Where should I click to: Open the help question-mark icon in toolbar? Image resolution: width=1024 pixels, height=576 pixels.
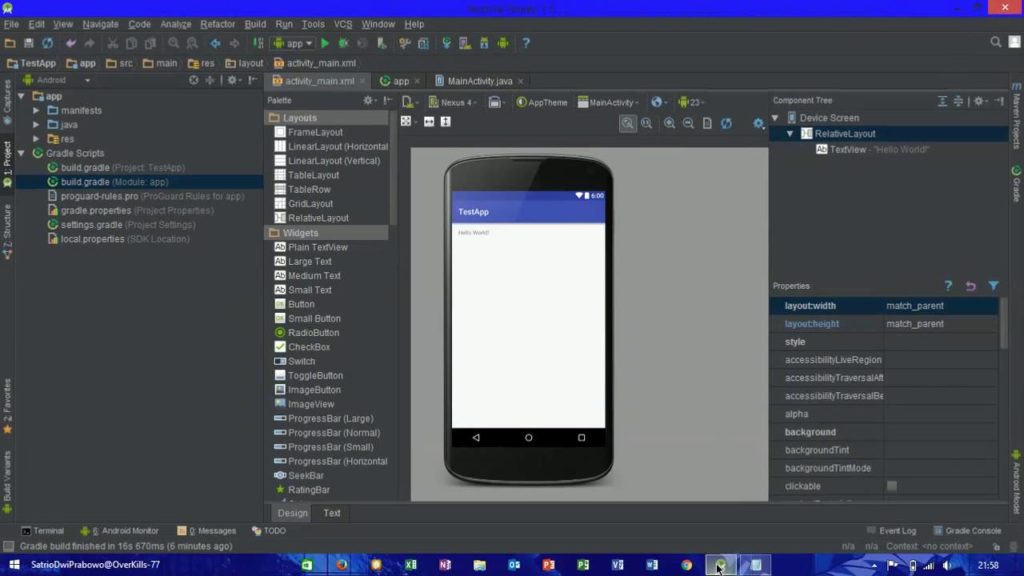[x=526, y=43]
